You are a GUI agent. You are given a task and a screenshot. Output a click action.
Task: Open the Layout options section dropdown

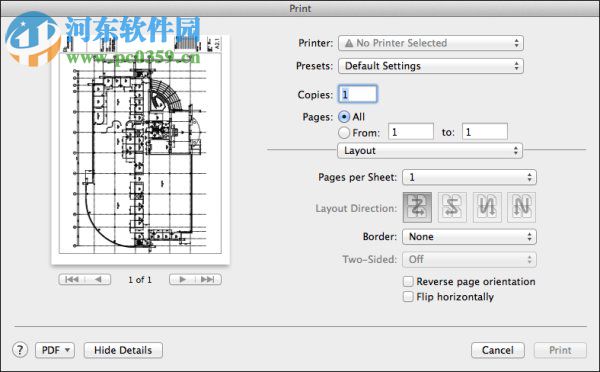tap(430, 151)
